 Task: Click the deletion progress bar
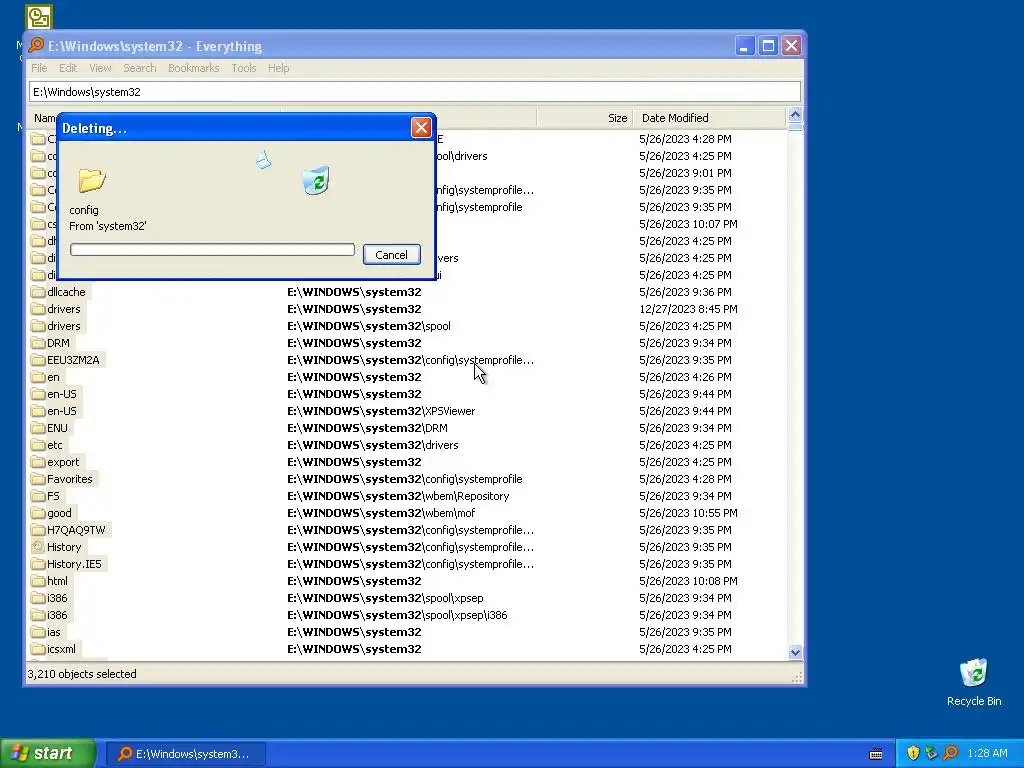212,249
